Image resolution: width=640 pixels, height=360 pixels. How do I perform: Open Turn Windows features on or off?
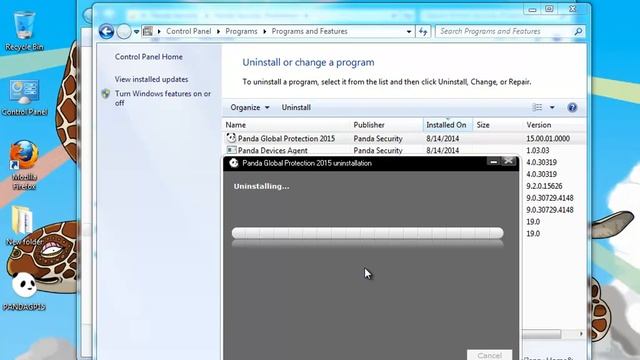point(163,98)
